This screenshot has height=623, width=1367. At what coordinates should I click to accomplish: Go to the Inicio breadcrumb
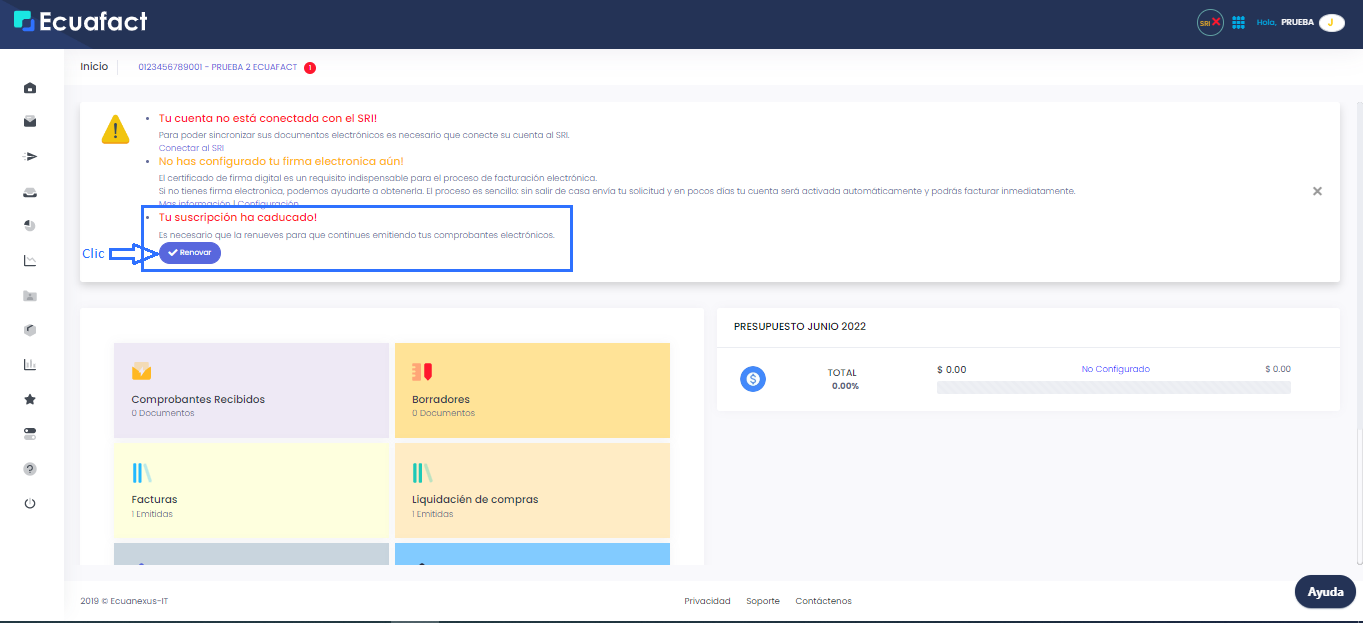point(94,67)
